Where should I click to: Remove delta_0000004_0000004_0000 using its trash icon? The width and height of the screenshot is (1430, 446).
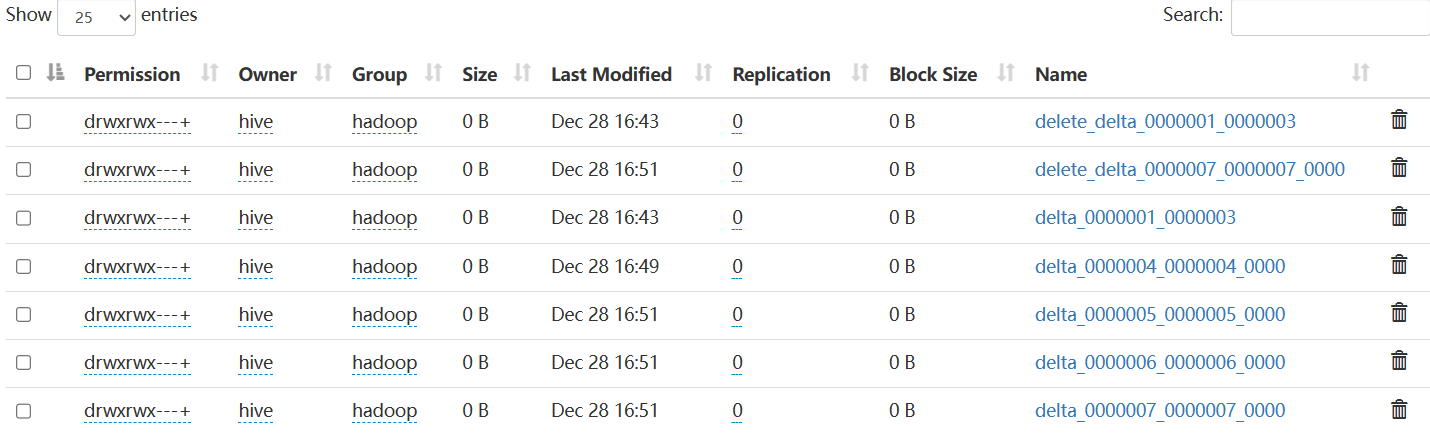click(x=1399, y=265)
